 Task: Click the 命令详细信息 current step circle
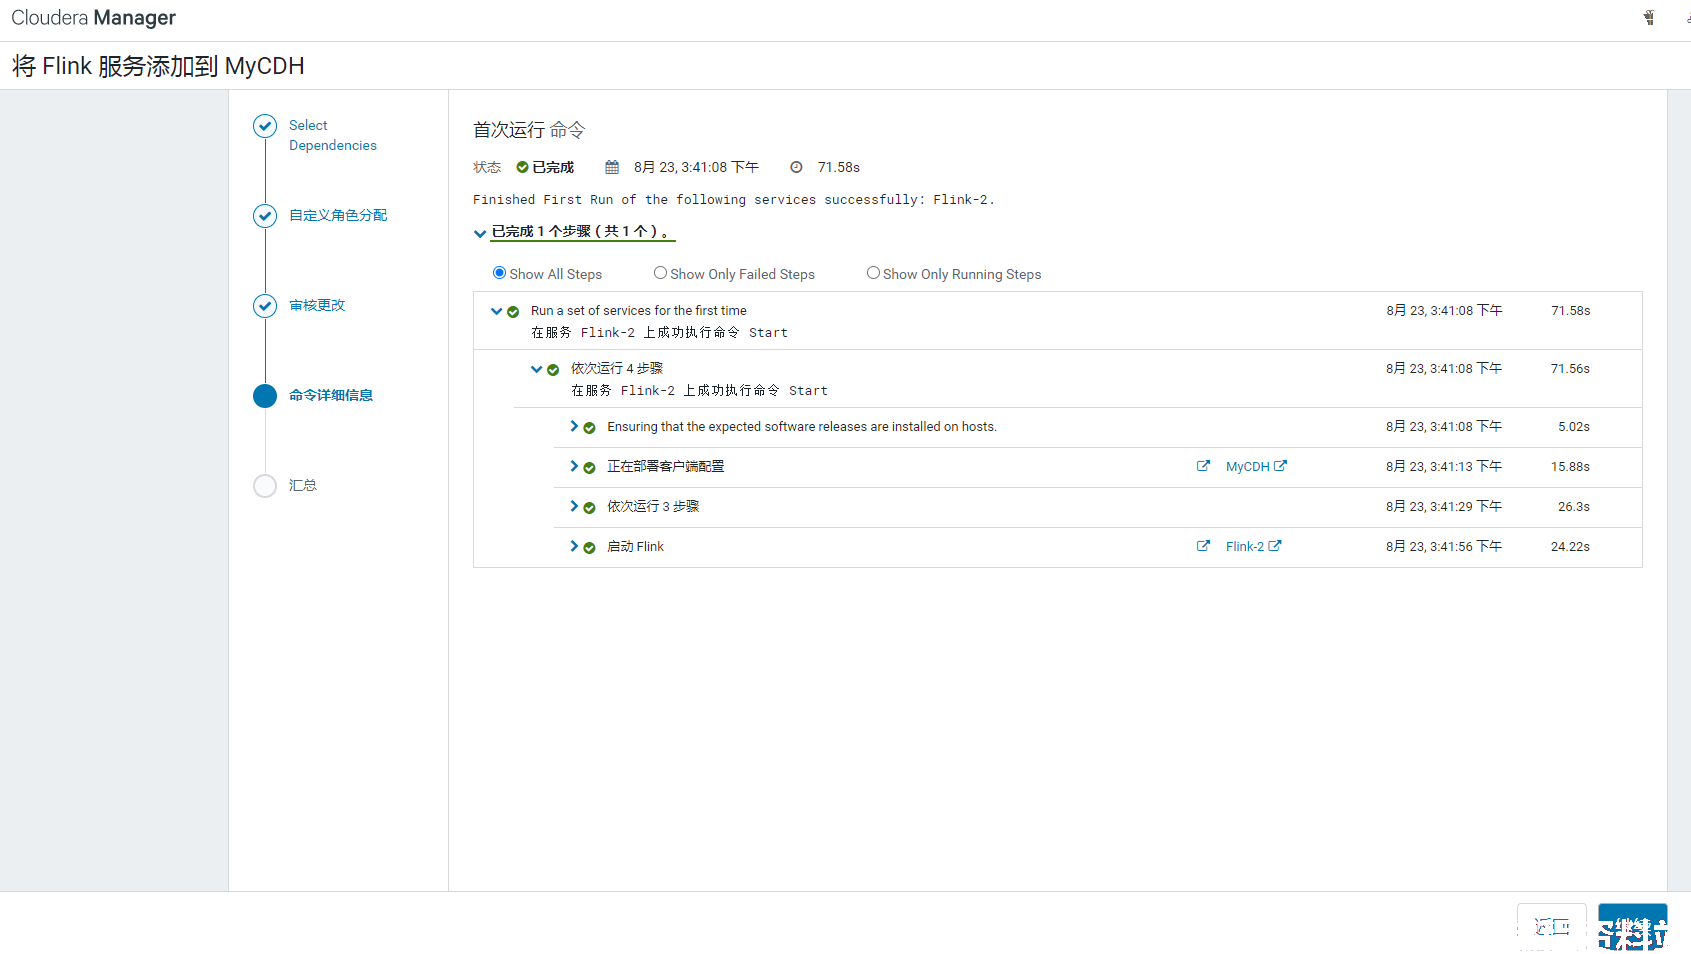point(265,396)
